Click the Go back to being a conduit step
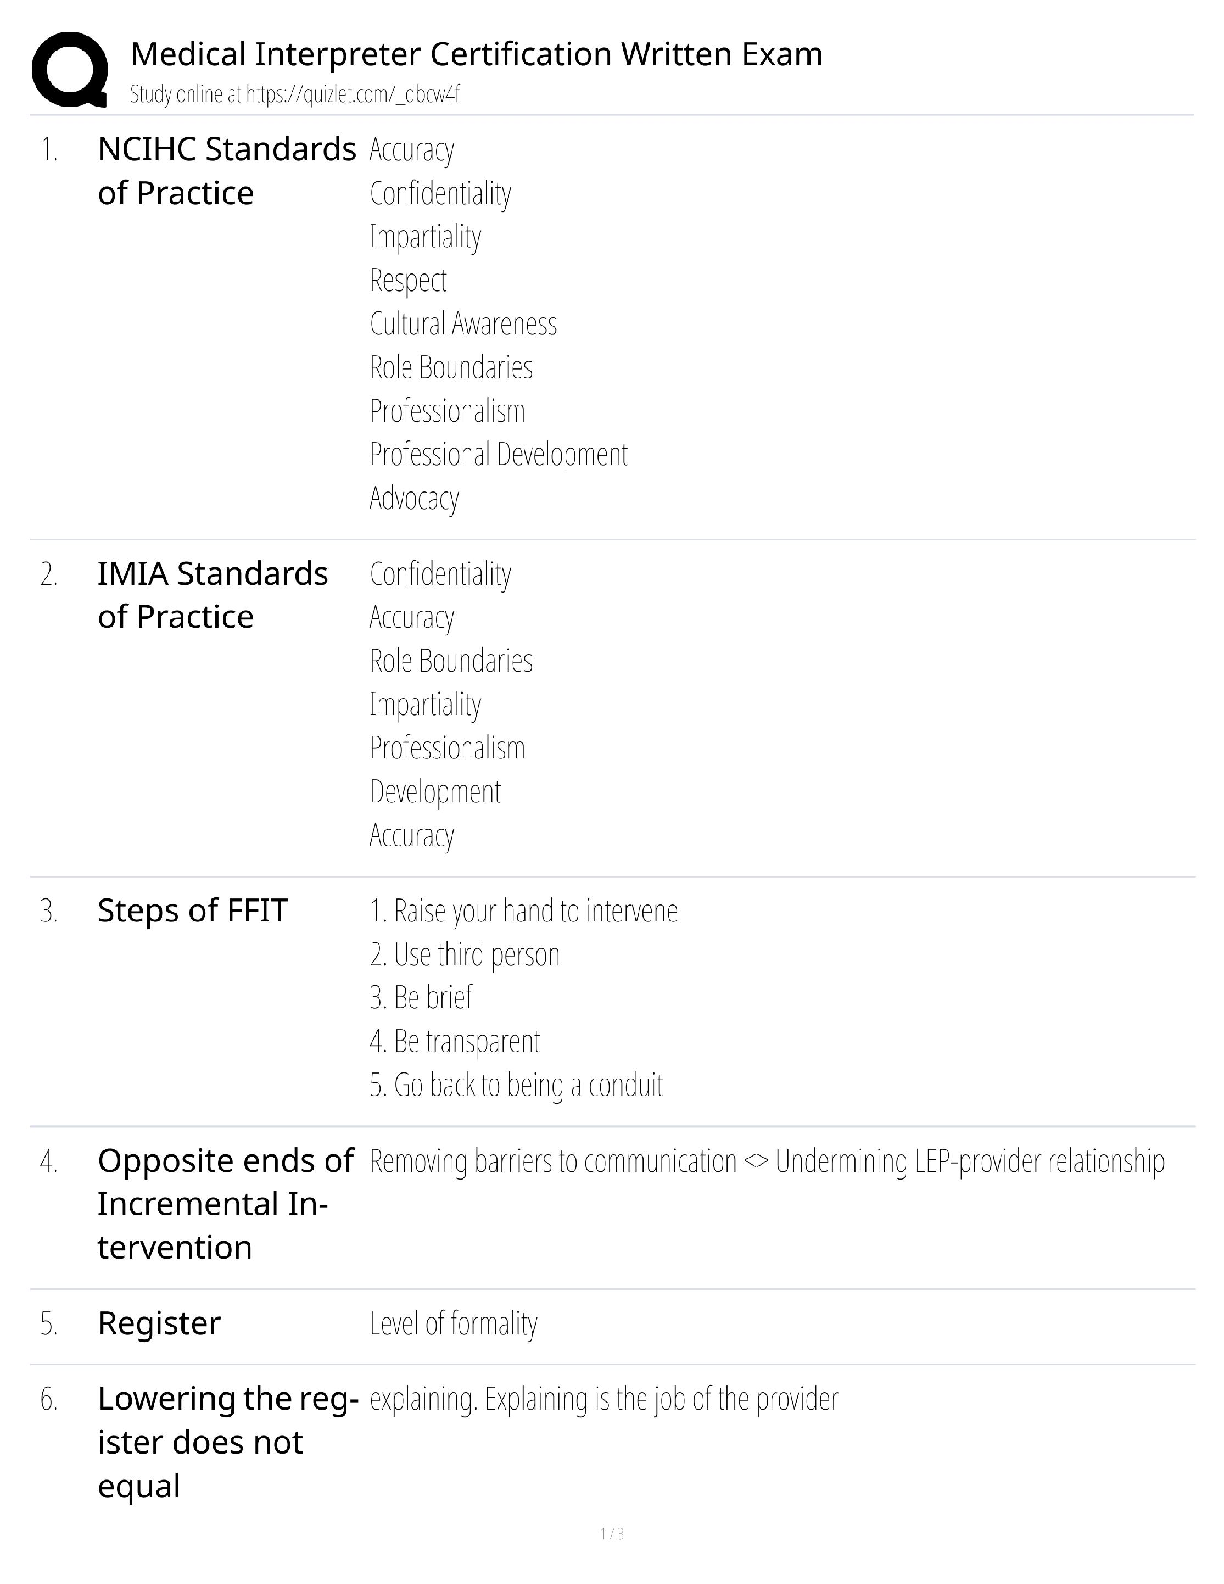The width and height of the screenshot is (1224, 1584). (516, 1085)
